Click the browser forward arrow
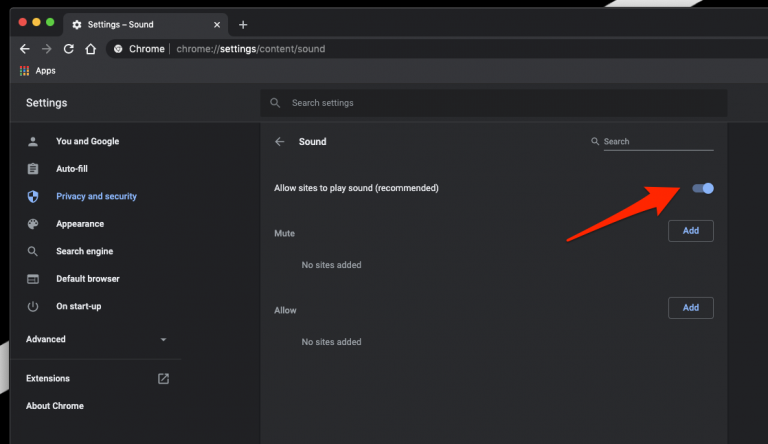Image resolution: width=768 pixels, height=444 pixels. 47,49
